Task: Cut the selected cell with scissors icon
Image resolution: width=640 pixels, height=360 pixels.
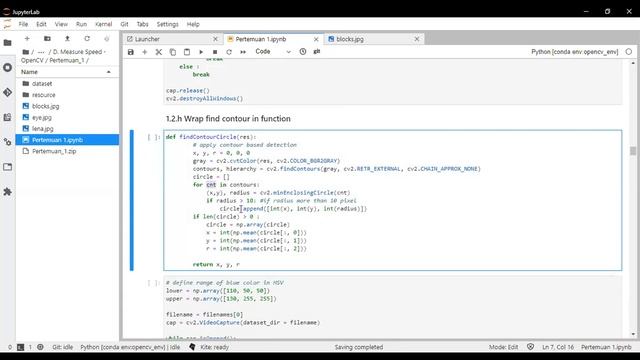Action: click(159, 52)
